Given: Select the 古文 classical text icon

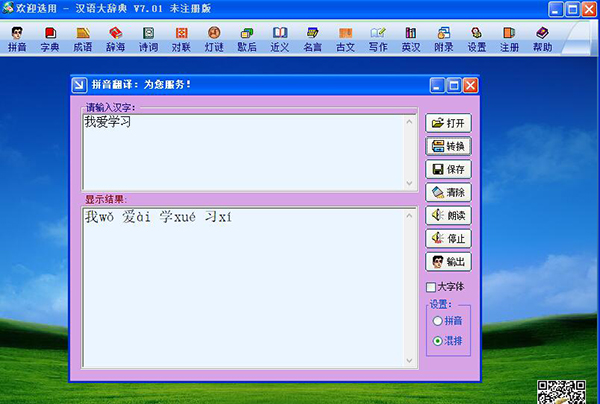Looking at the screenshot, I should 346,39.
